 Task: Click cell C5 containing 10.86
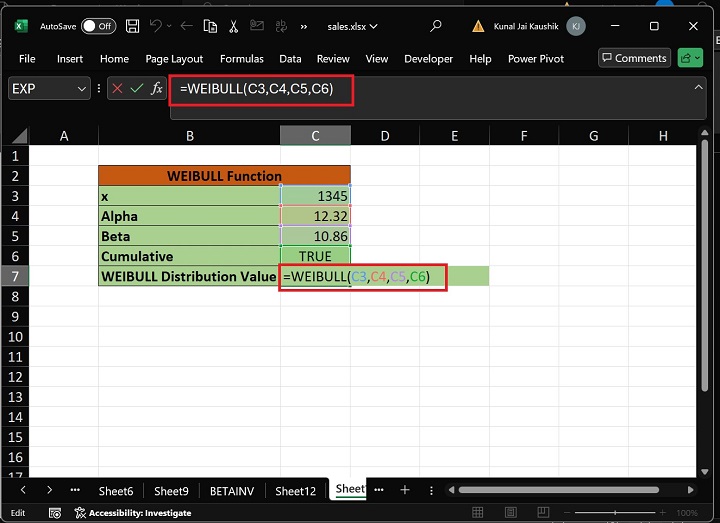pyautogui.click(x=315, y=236)
